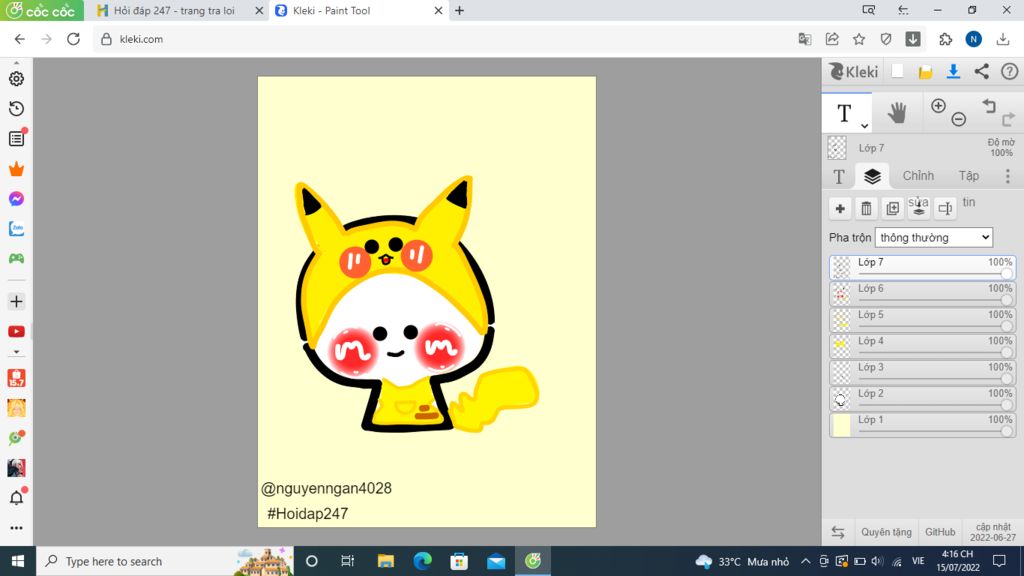
Task: Zoom in with the plus magnifier
Action: [938, 106]
